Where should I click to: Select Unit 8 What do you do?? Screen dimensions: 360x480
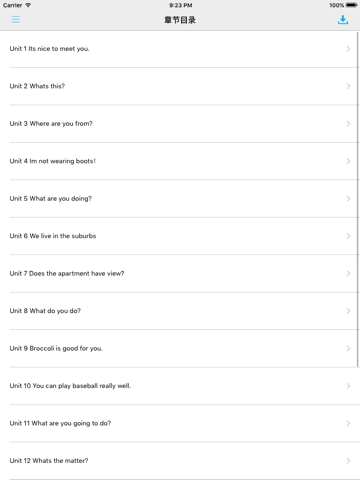[x=180, y=311]
